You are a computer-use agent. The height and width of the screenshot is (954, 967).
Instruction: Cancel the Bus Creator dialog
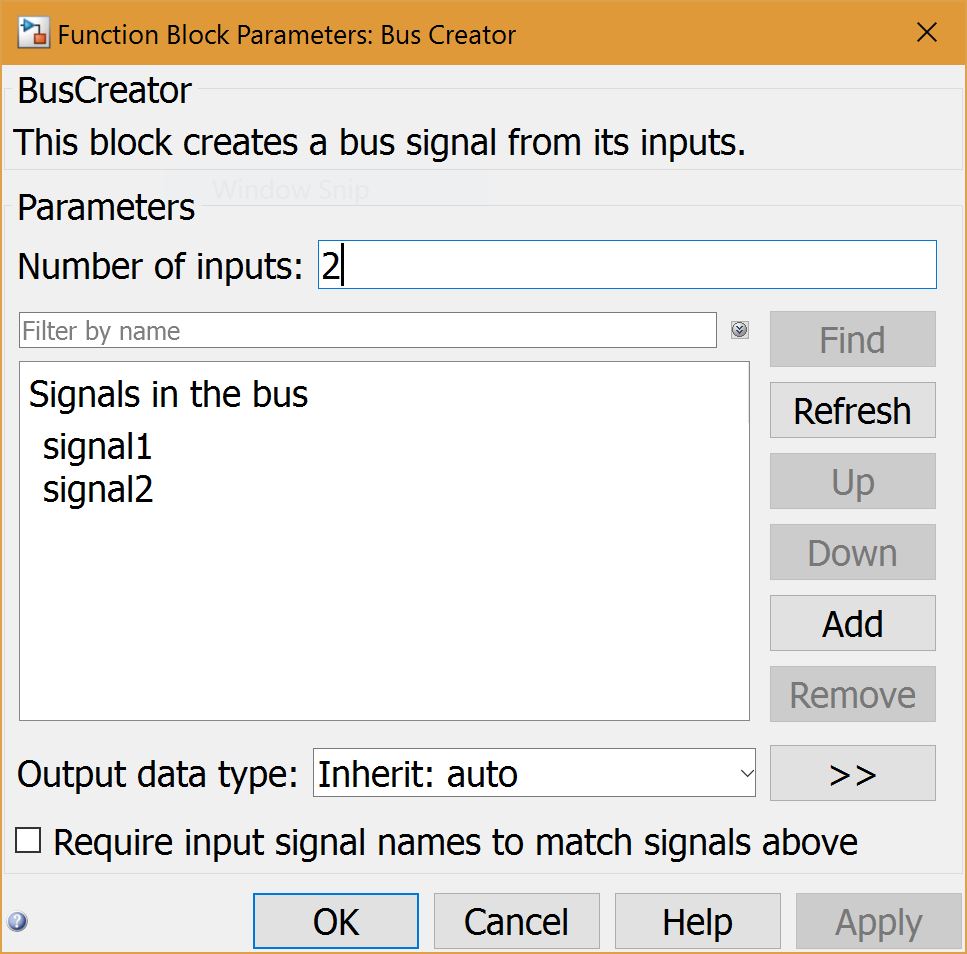[516, 921]
